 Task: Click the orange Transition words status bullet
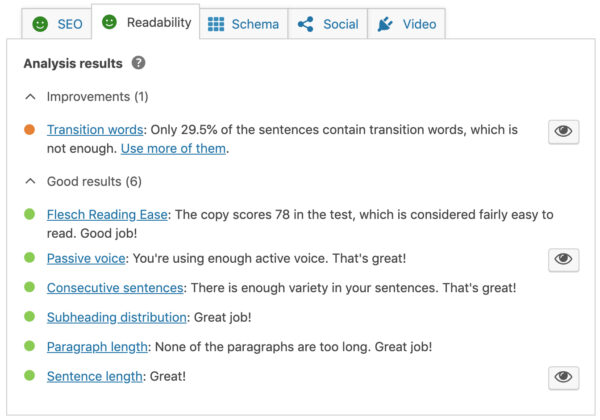pyautogui.click(x=30, y=130)
